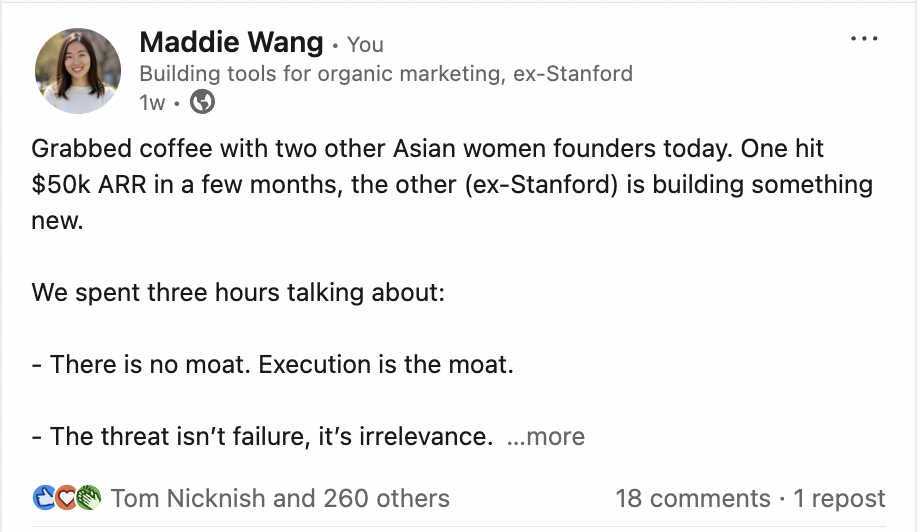920x532 pixels.
Task: Click the green clapping Celebrate reaction icon
Action: [89, 497]
